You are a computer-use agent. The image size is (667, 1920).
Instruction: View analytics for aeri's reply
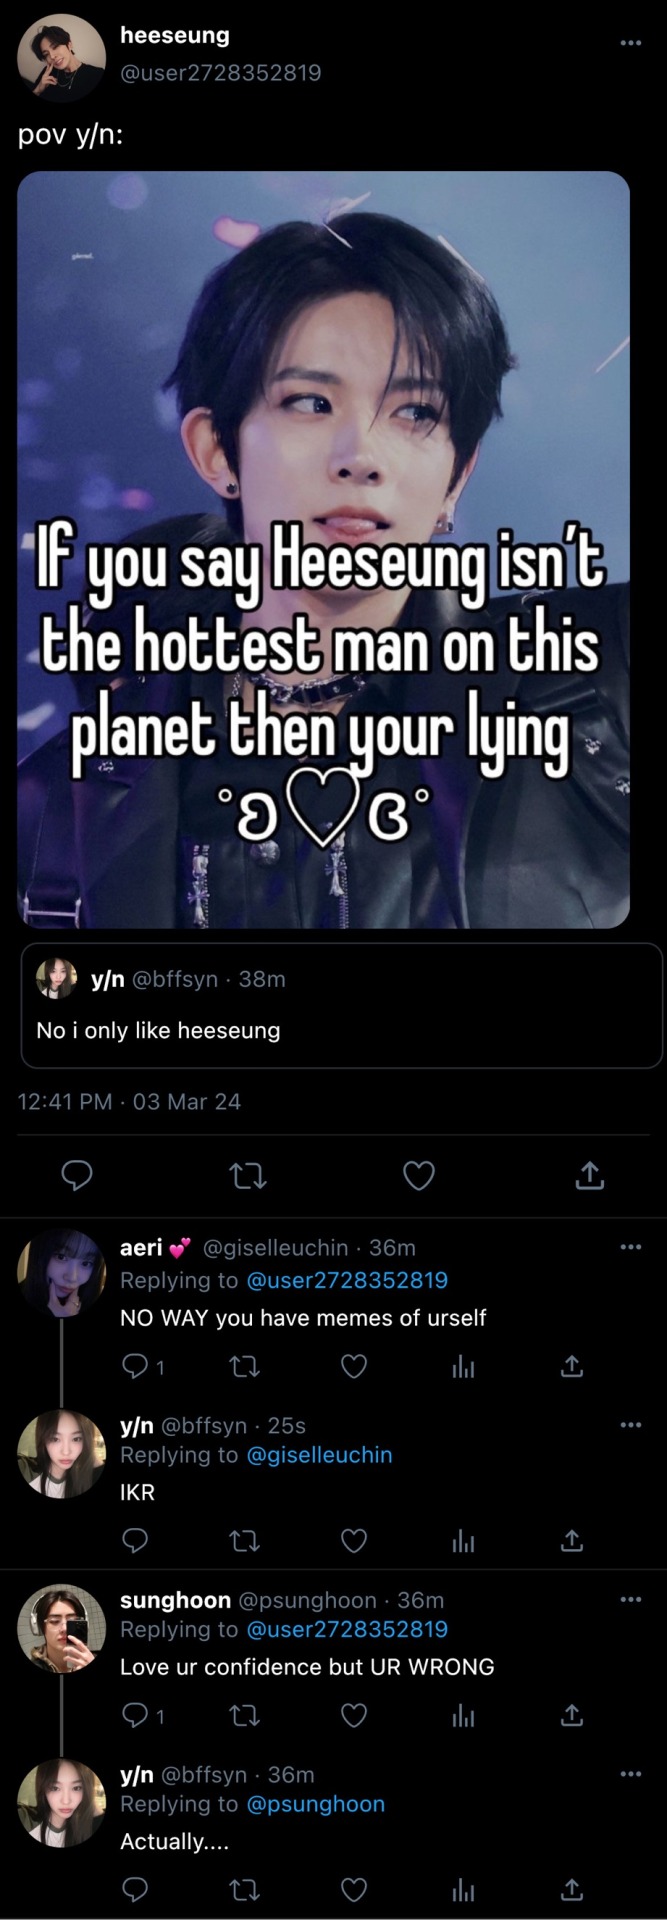462,1366
